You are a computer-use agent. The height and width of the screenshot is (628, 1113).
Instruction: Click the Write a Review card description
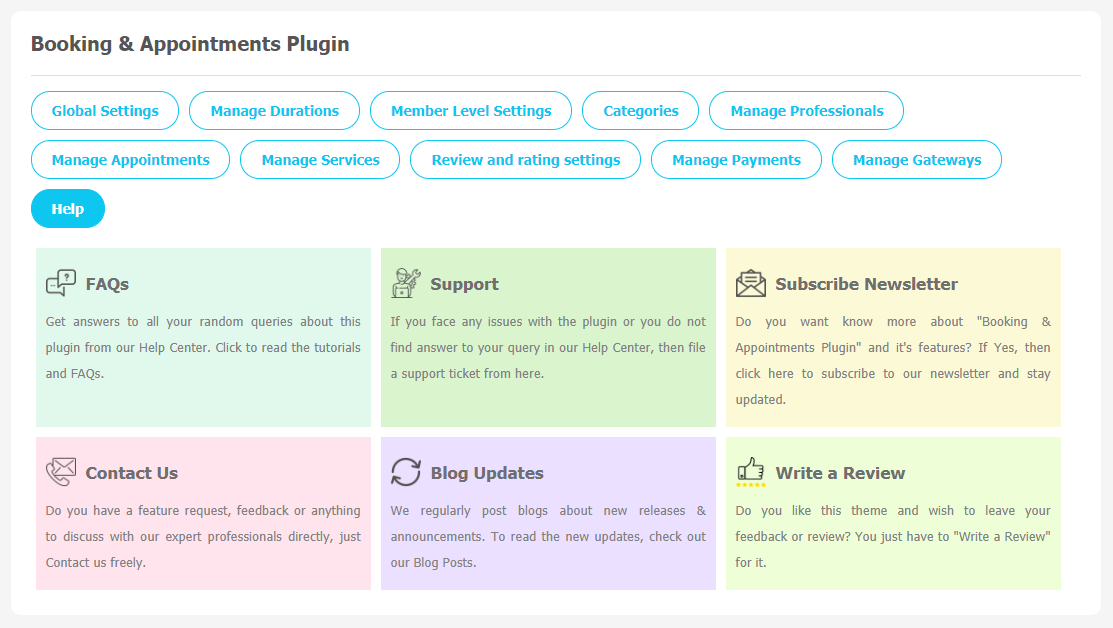pyautogui.click(x=893, y=536)
